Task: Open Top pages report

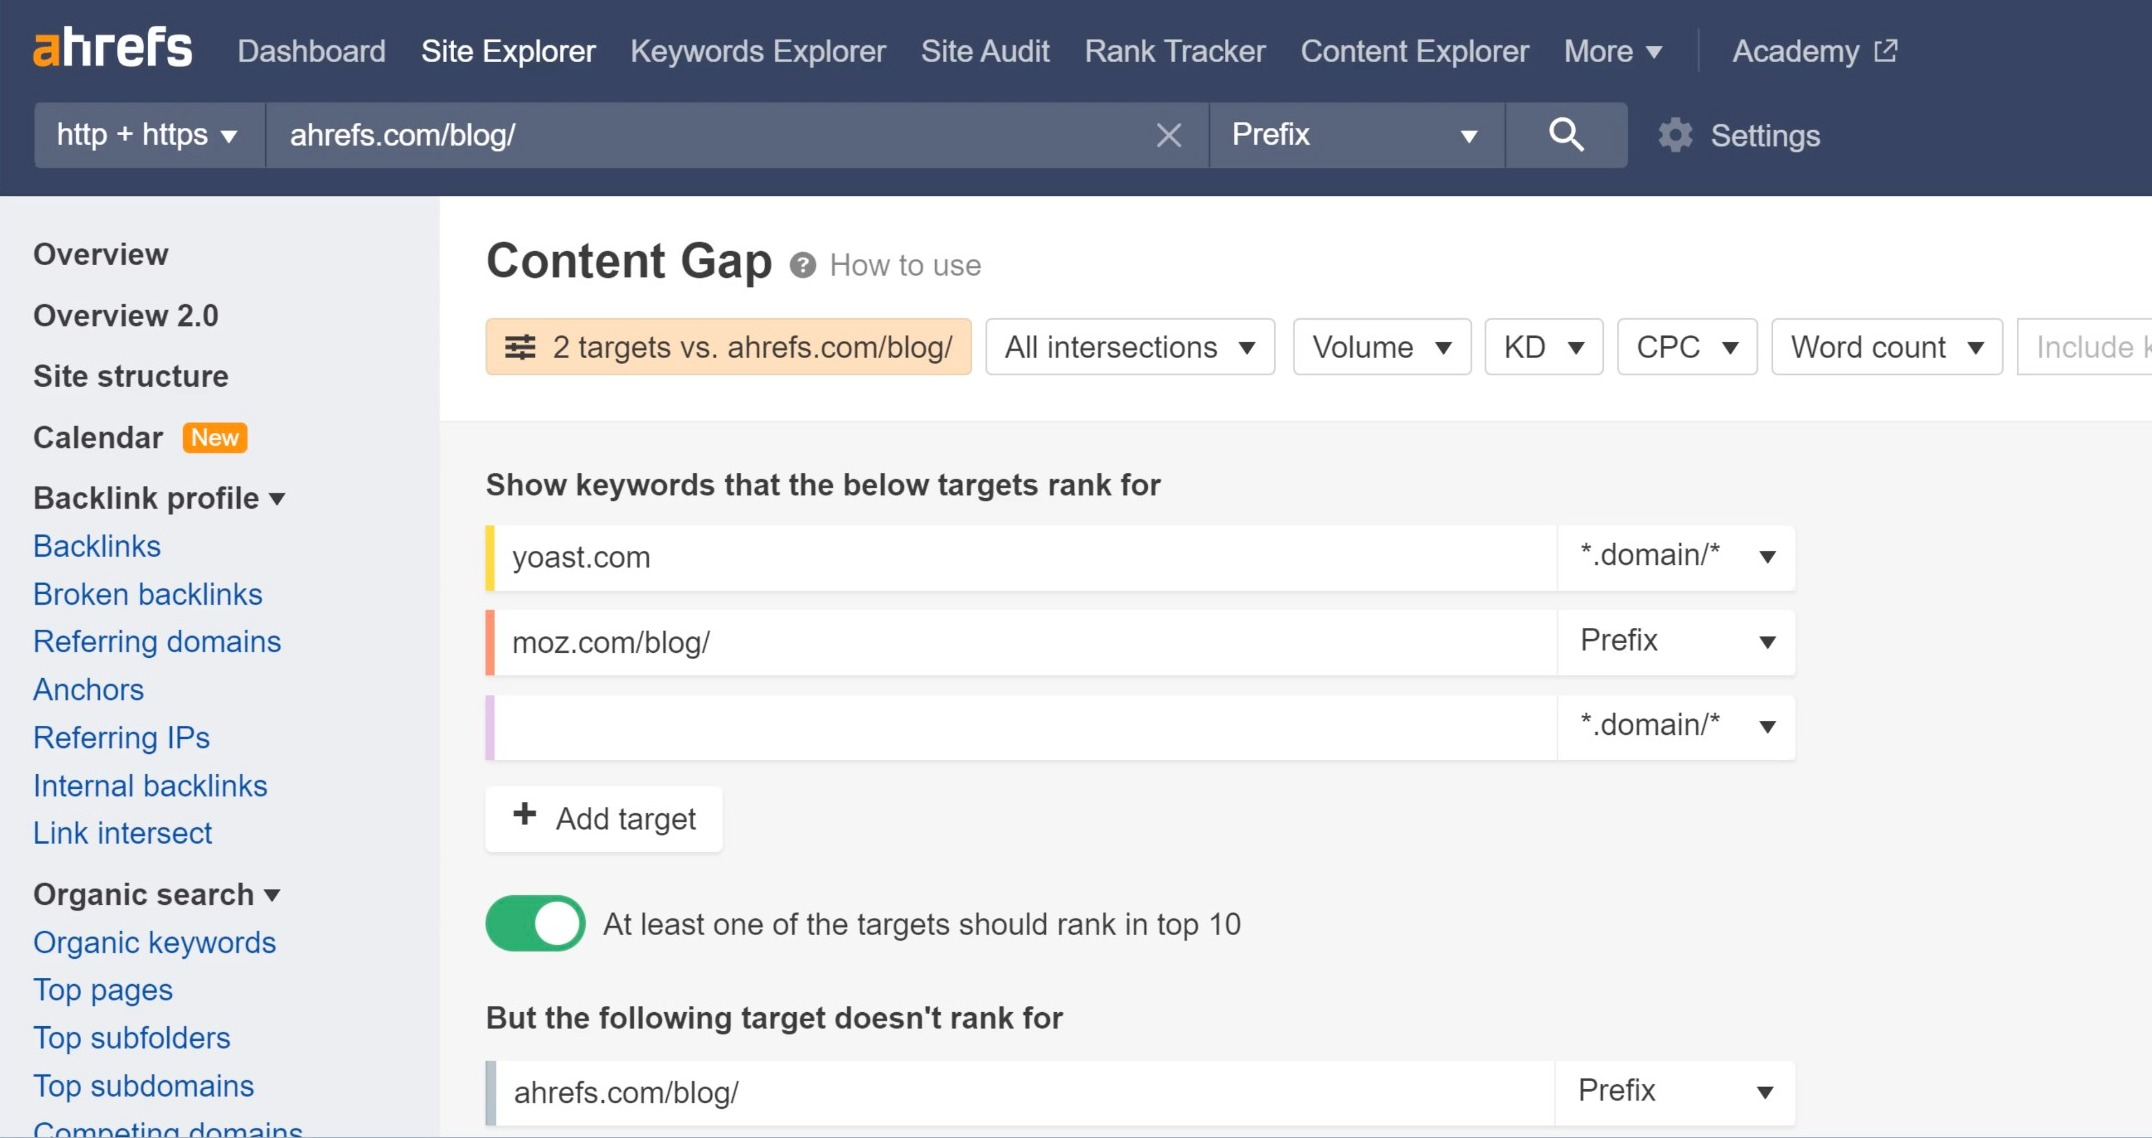Action: [103, 990]
